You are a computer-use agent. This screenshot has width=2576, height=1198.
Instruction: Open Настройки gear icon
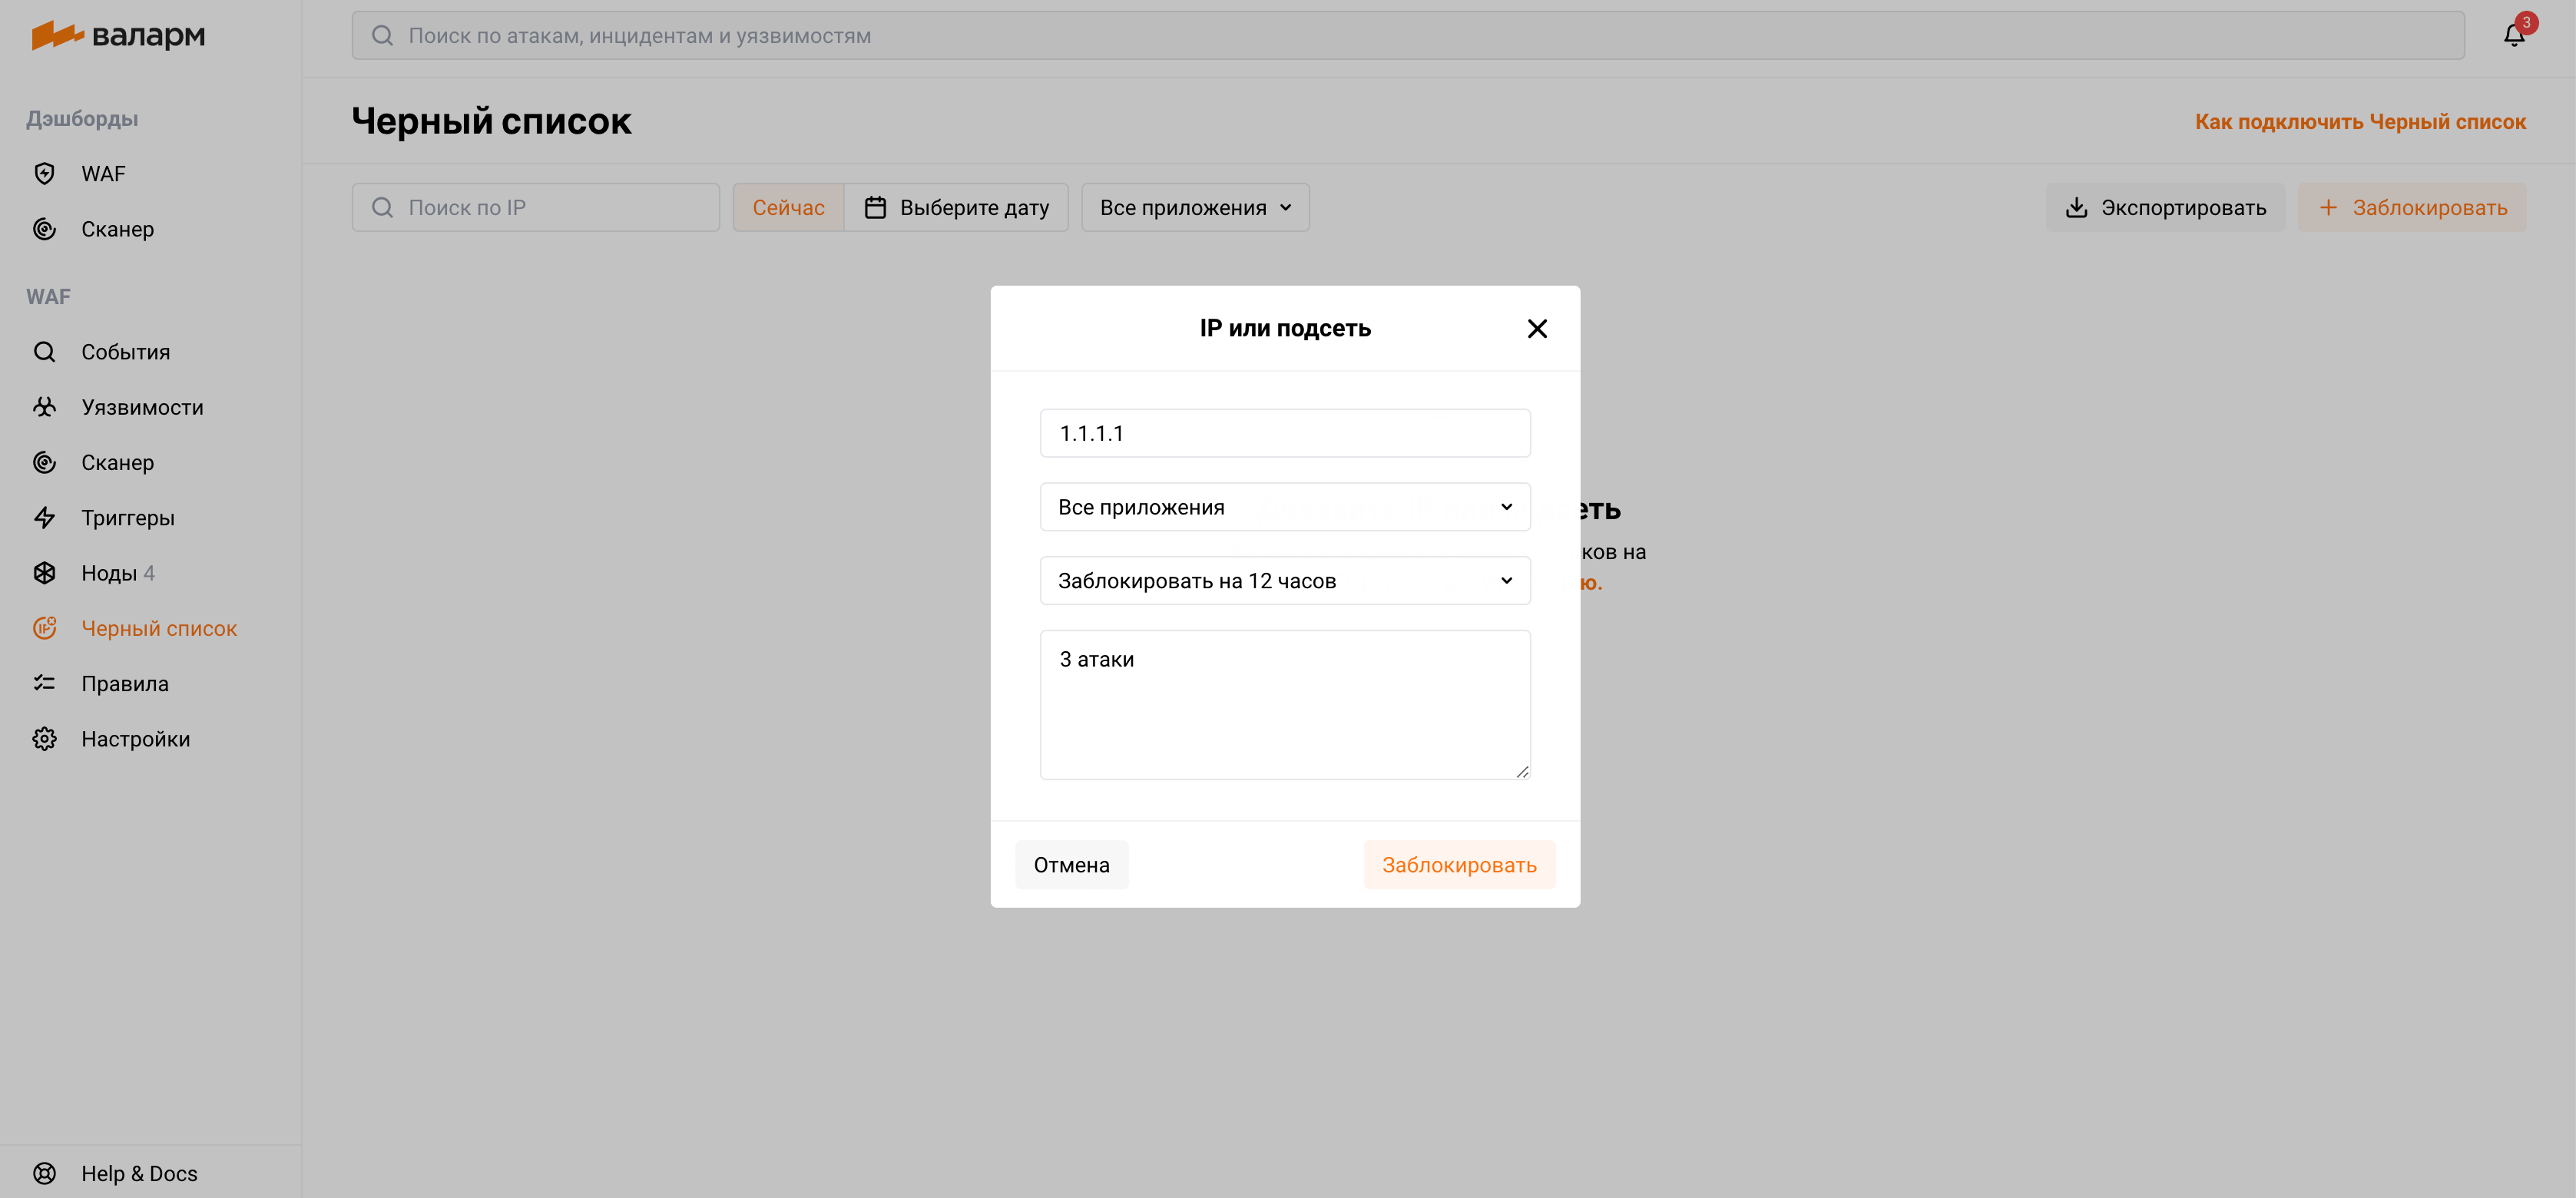(x=44, y=739)
